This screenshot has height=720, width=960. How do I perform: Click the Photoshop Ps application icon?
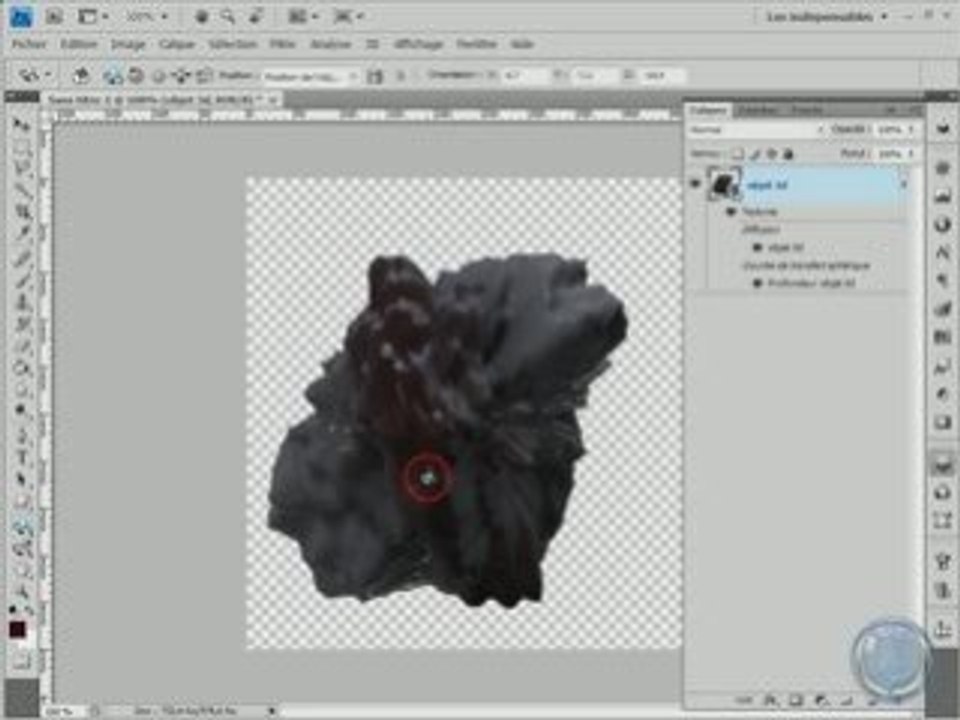click(22, 17)
